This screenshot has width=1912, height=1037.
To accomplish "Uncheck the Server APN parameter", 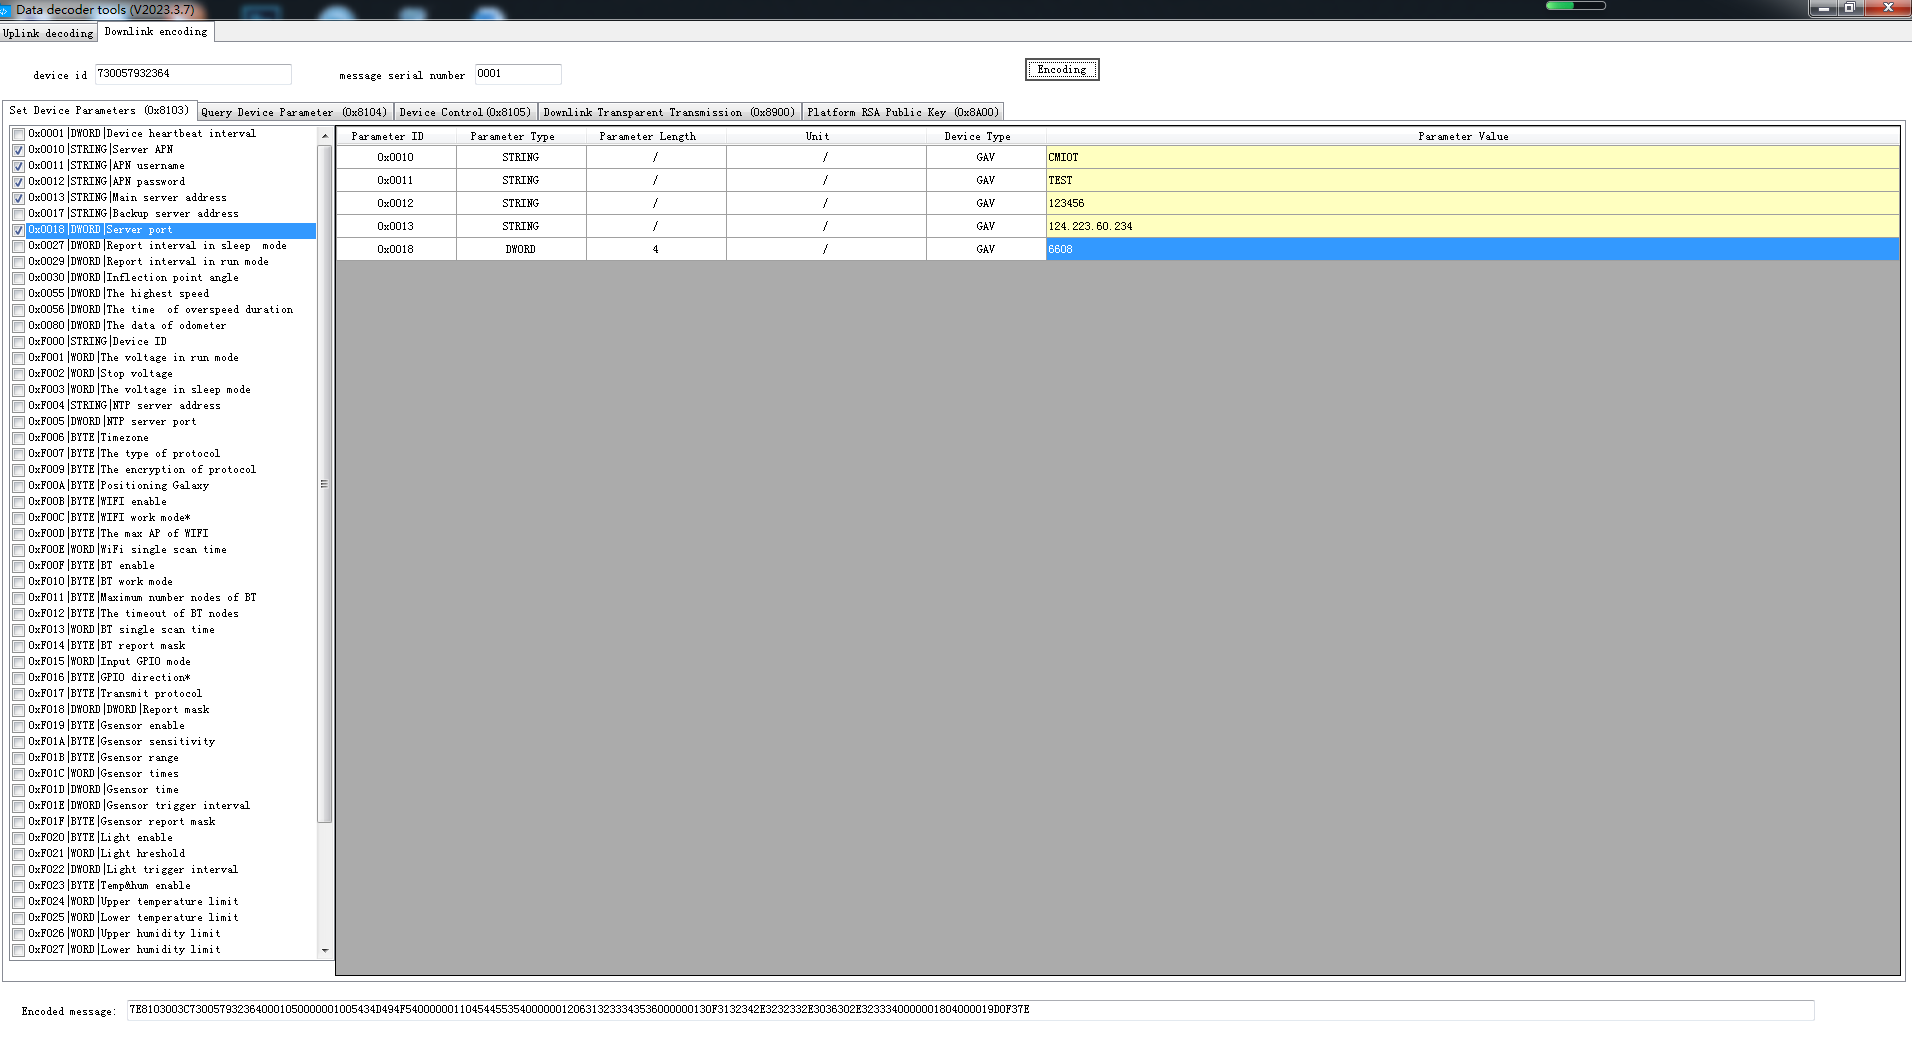I will point(19,150).
